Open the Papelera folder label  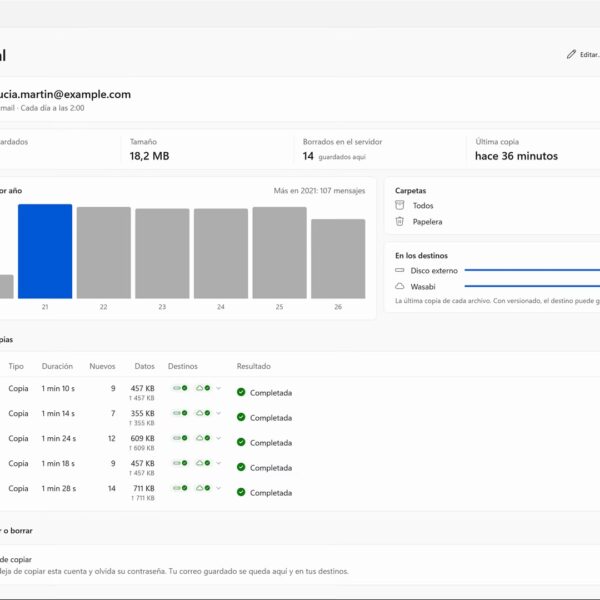pos(427,222)
